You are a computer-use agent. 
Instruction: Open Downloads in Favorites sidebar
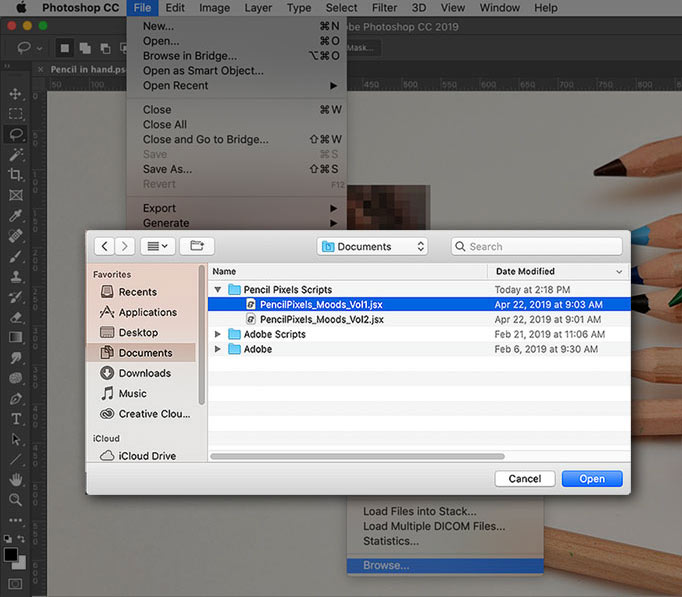[x=141, y=373]
